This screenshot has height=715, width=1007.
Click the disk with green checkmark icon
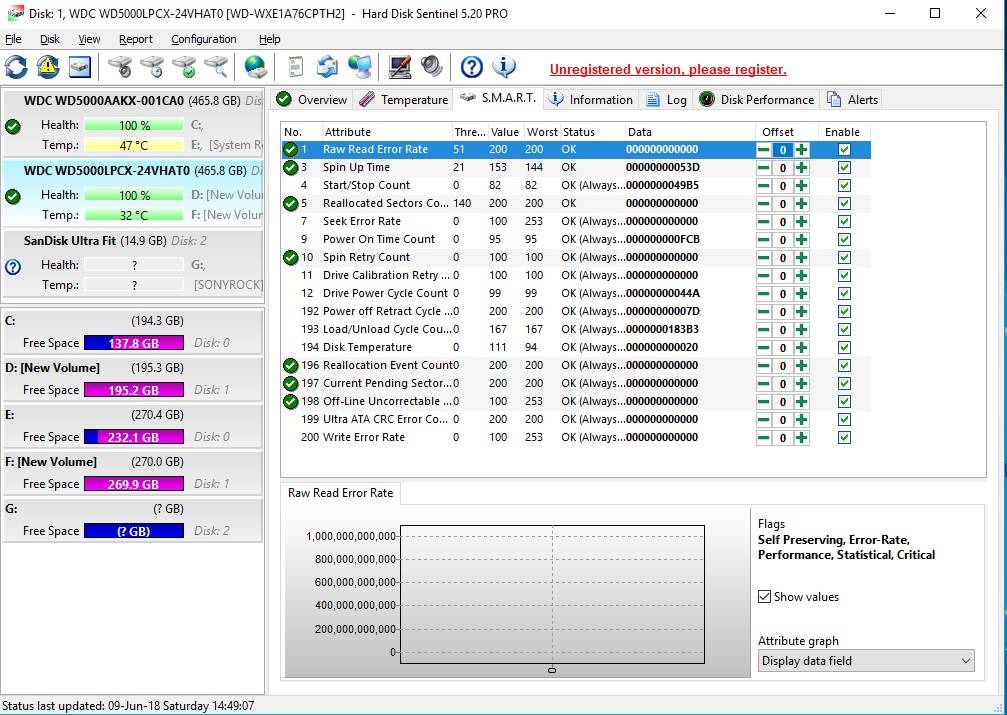point(184,67)
